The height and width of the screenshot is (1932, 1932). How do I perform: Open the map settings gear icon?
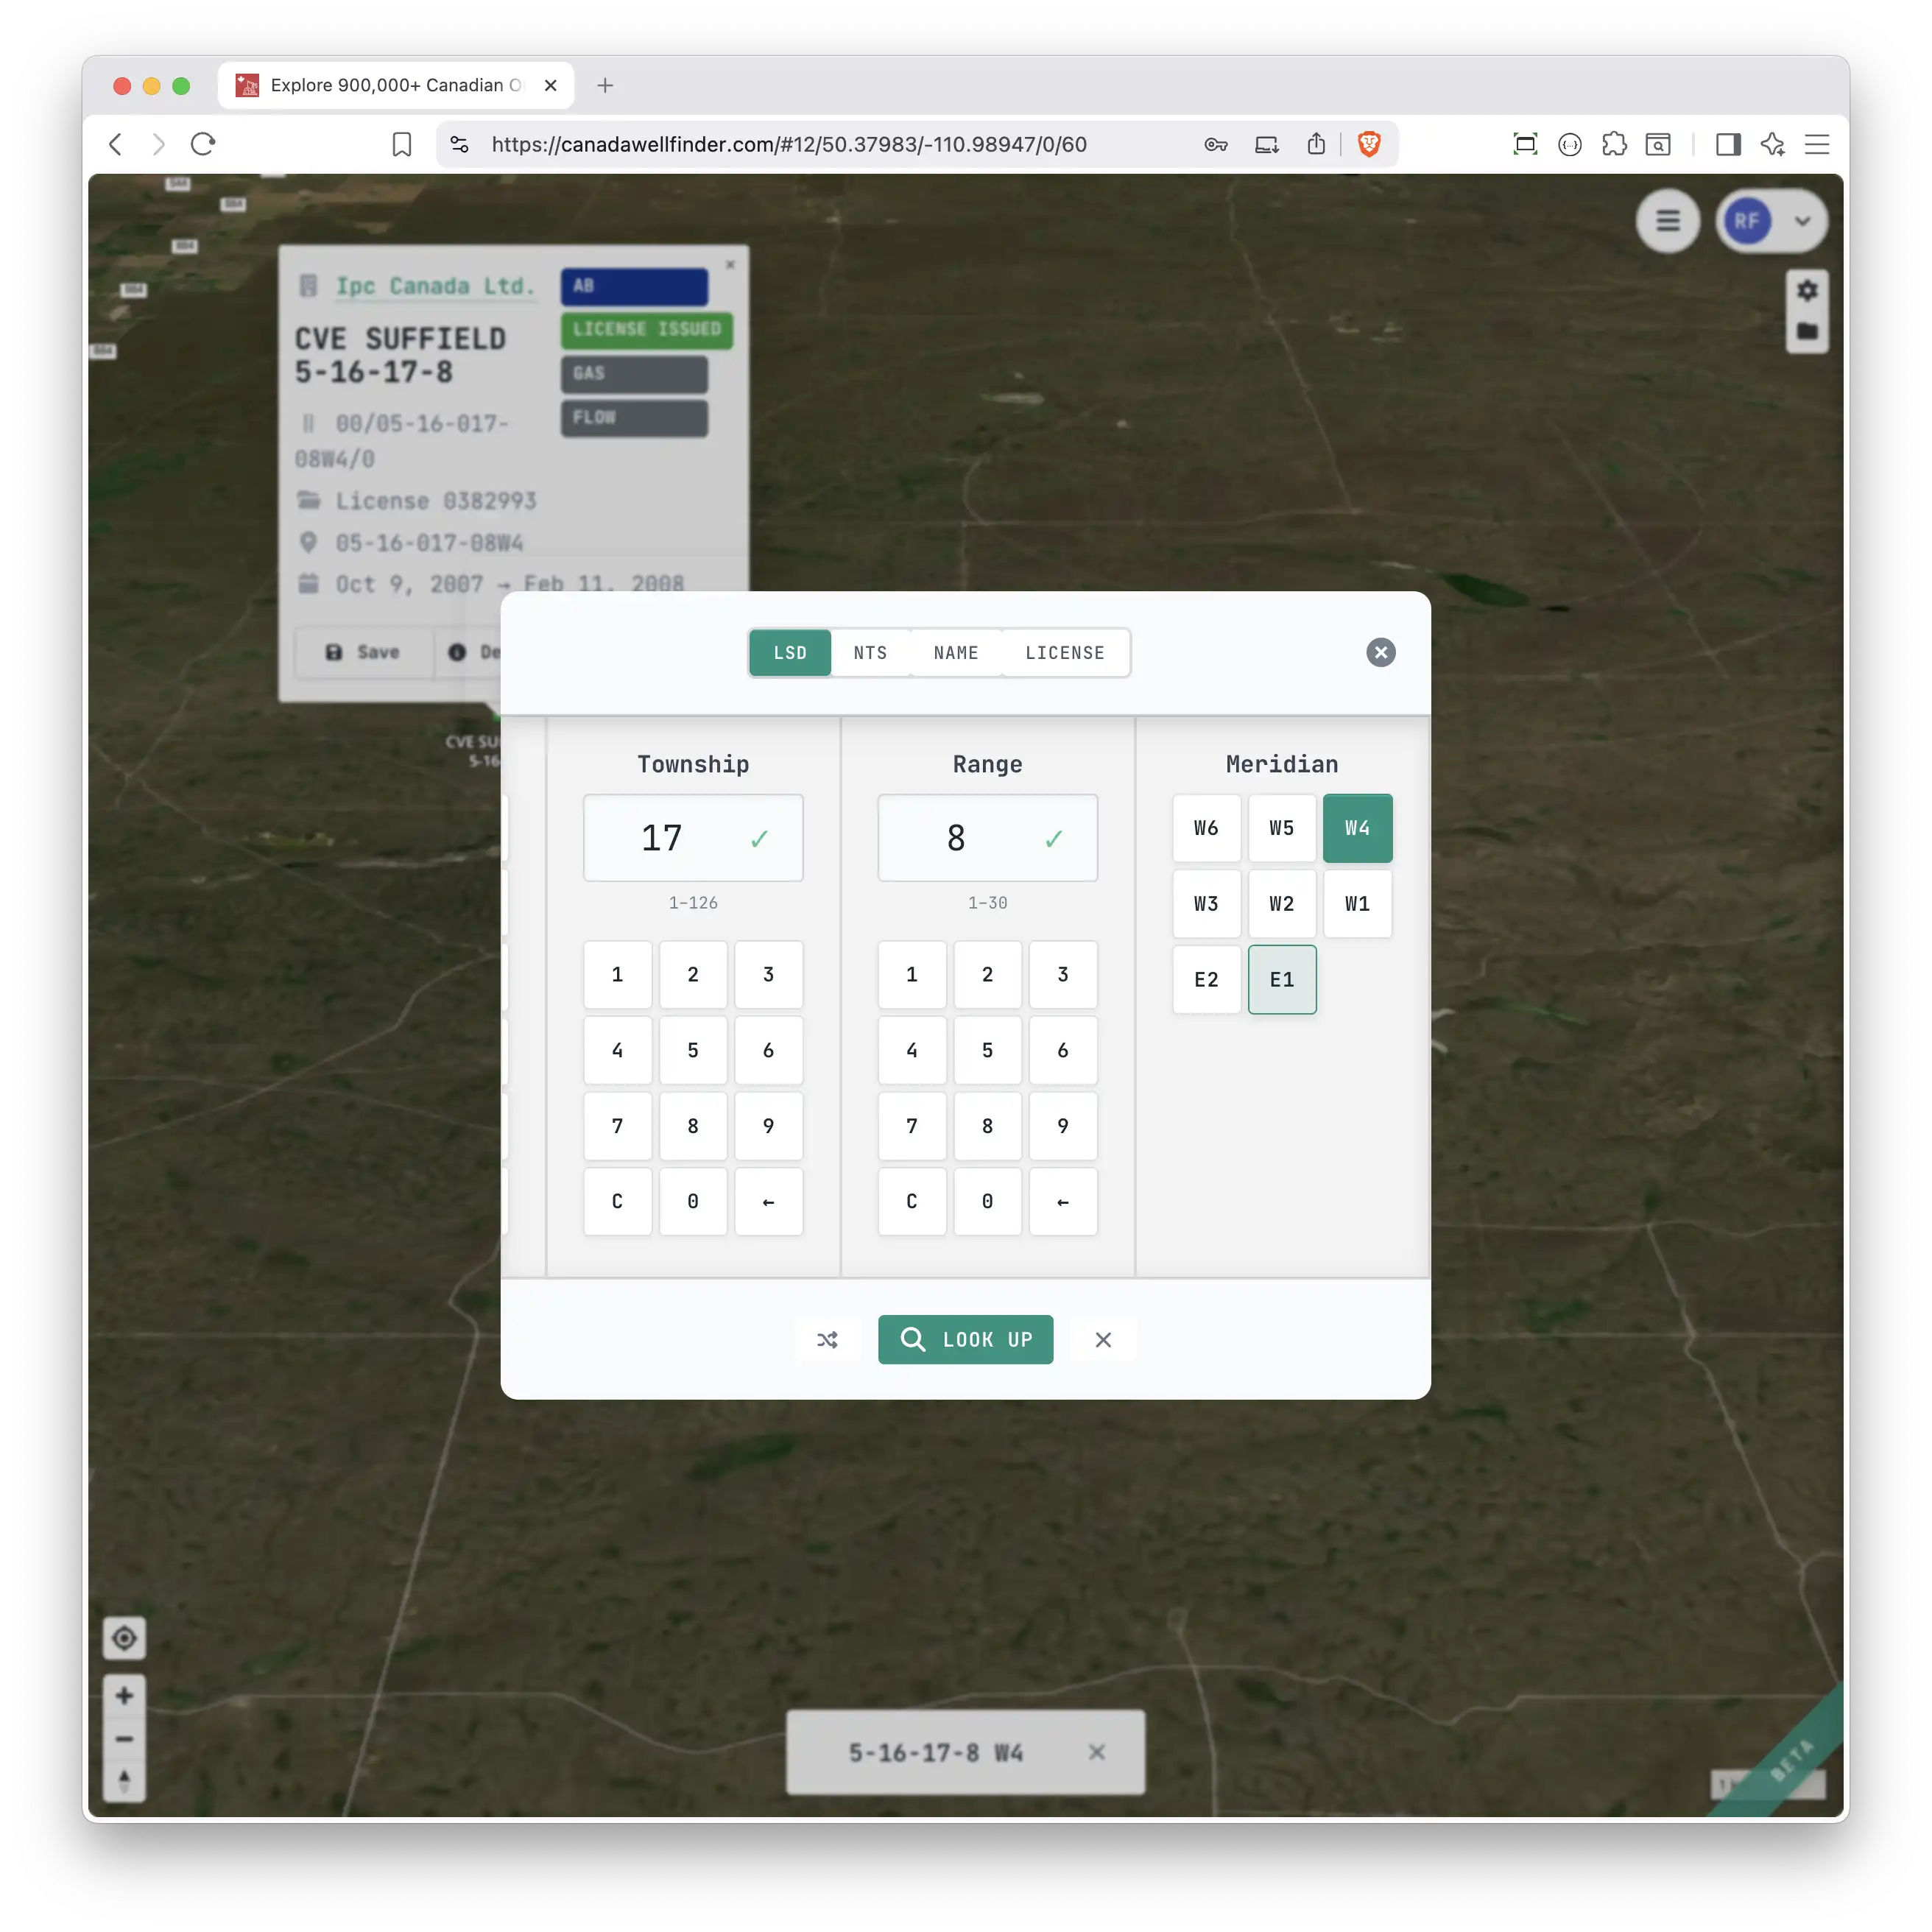(x=1807, y=290)
